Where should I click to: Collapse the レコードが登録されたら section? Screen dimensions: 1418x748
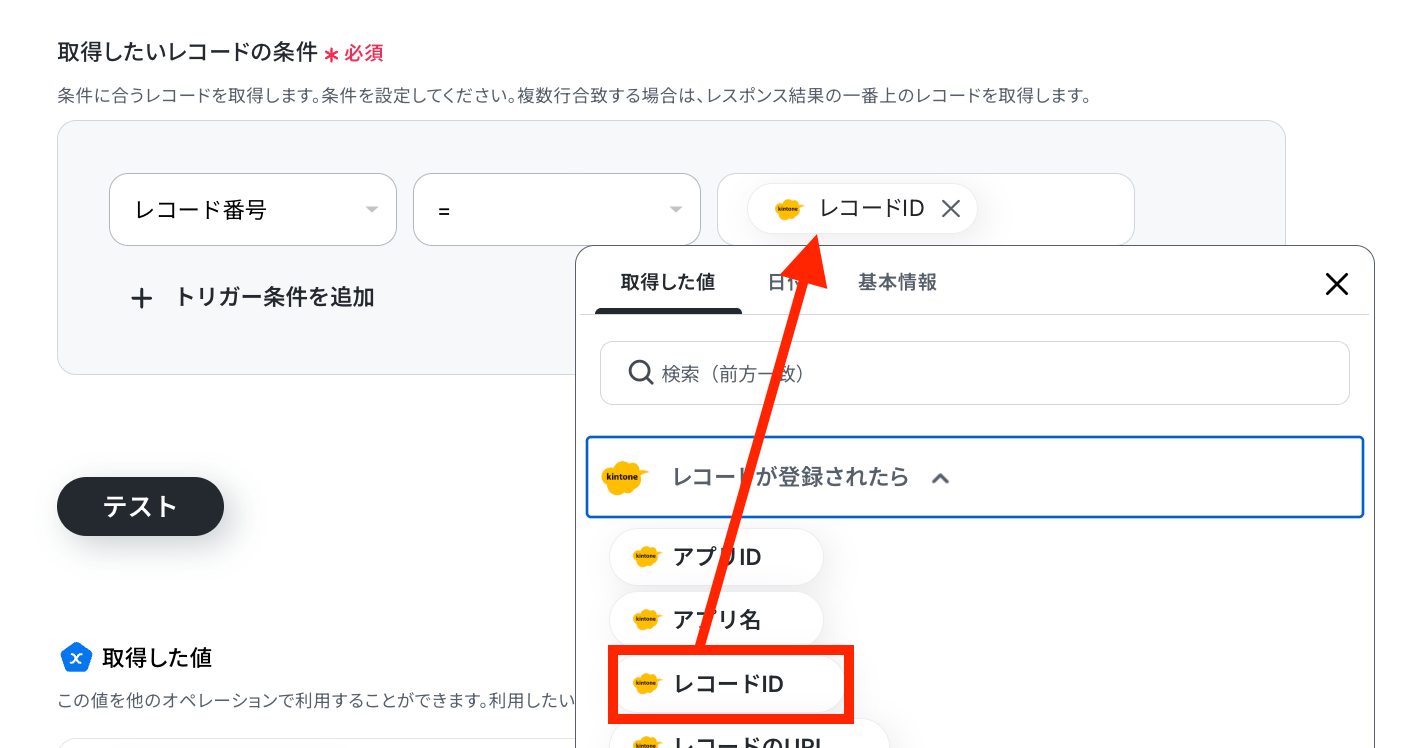pyautogui.click(x=940, y=478)
